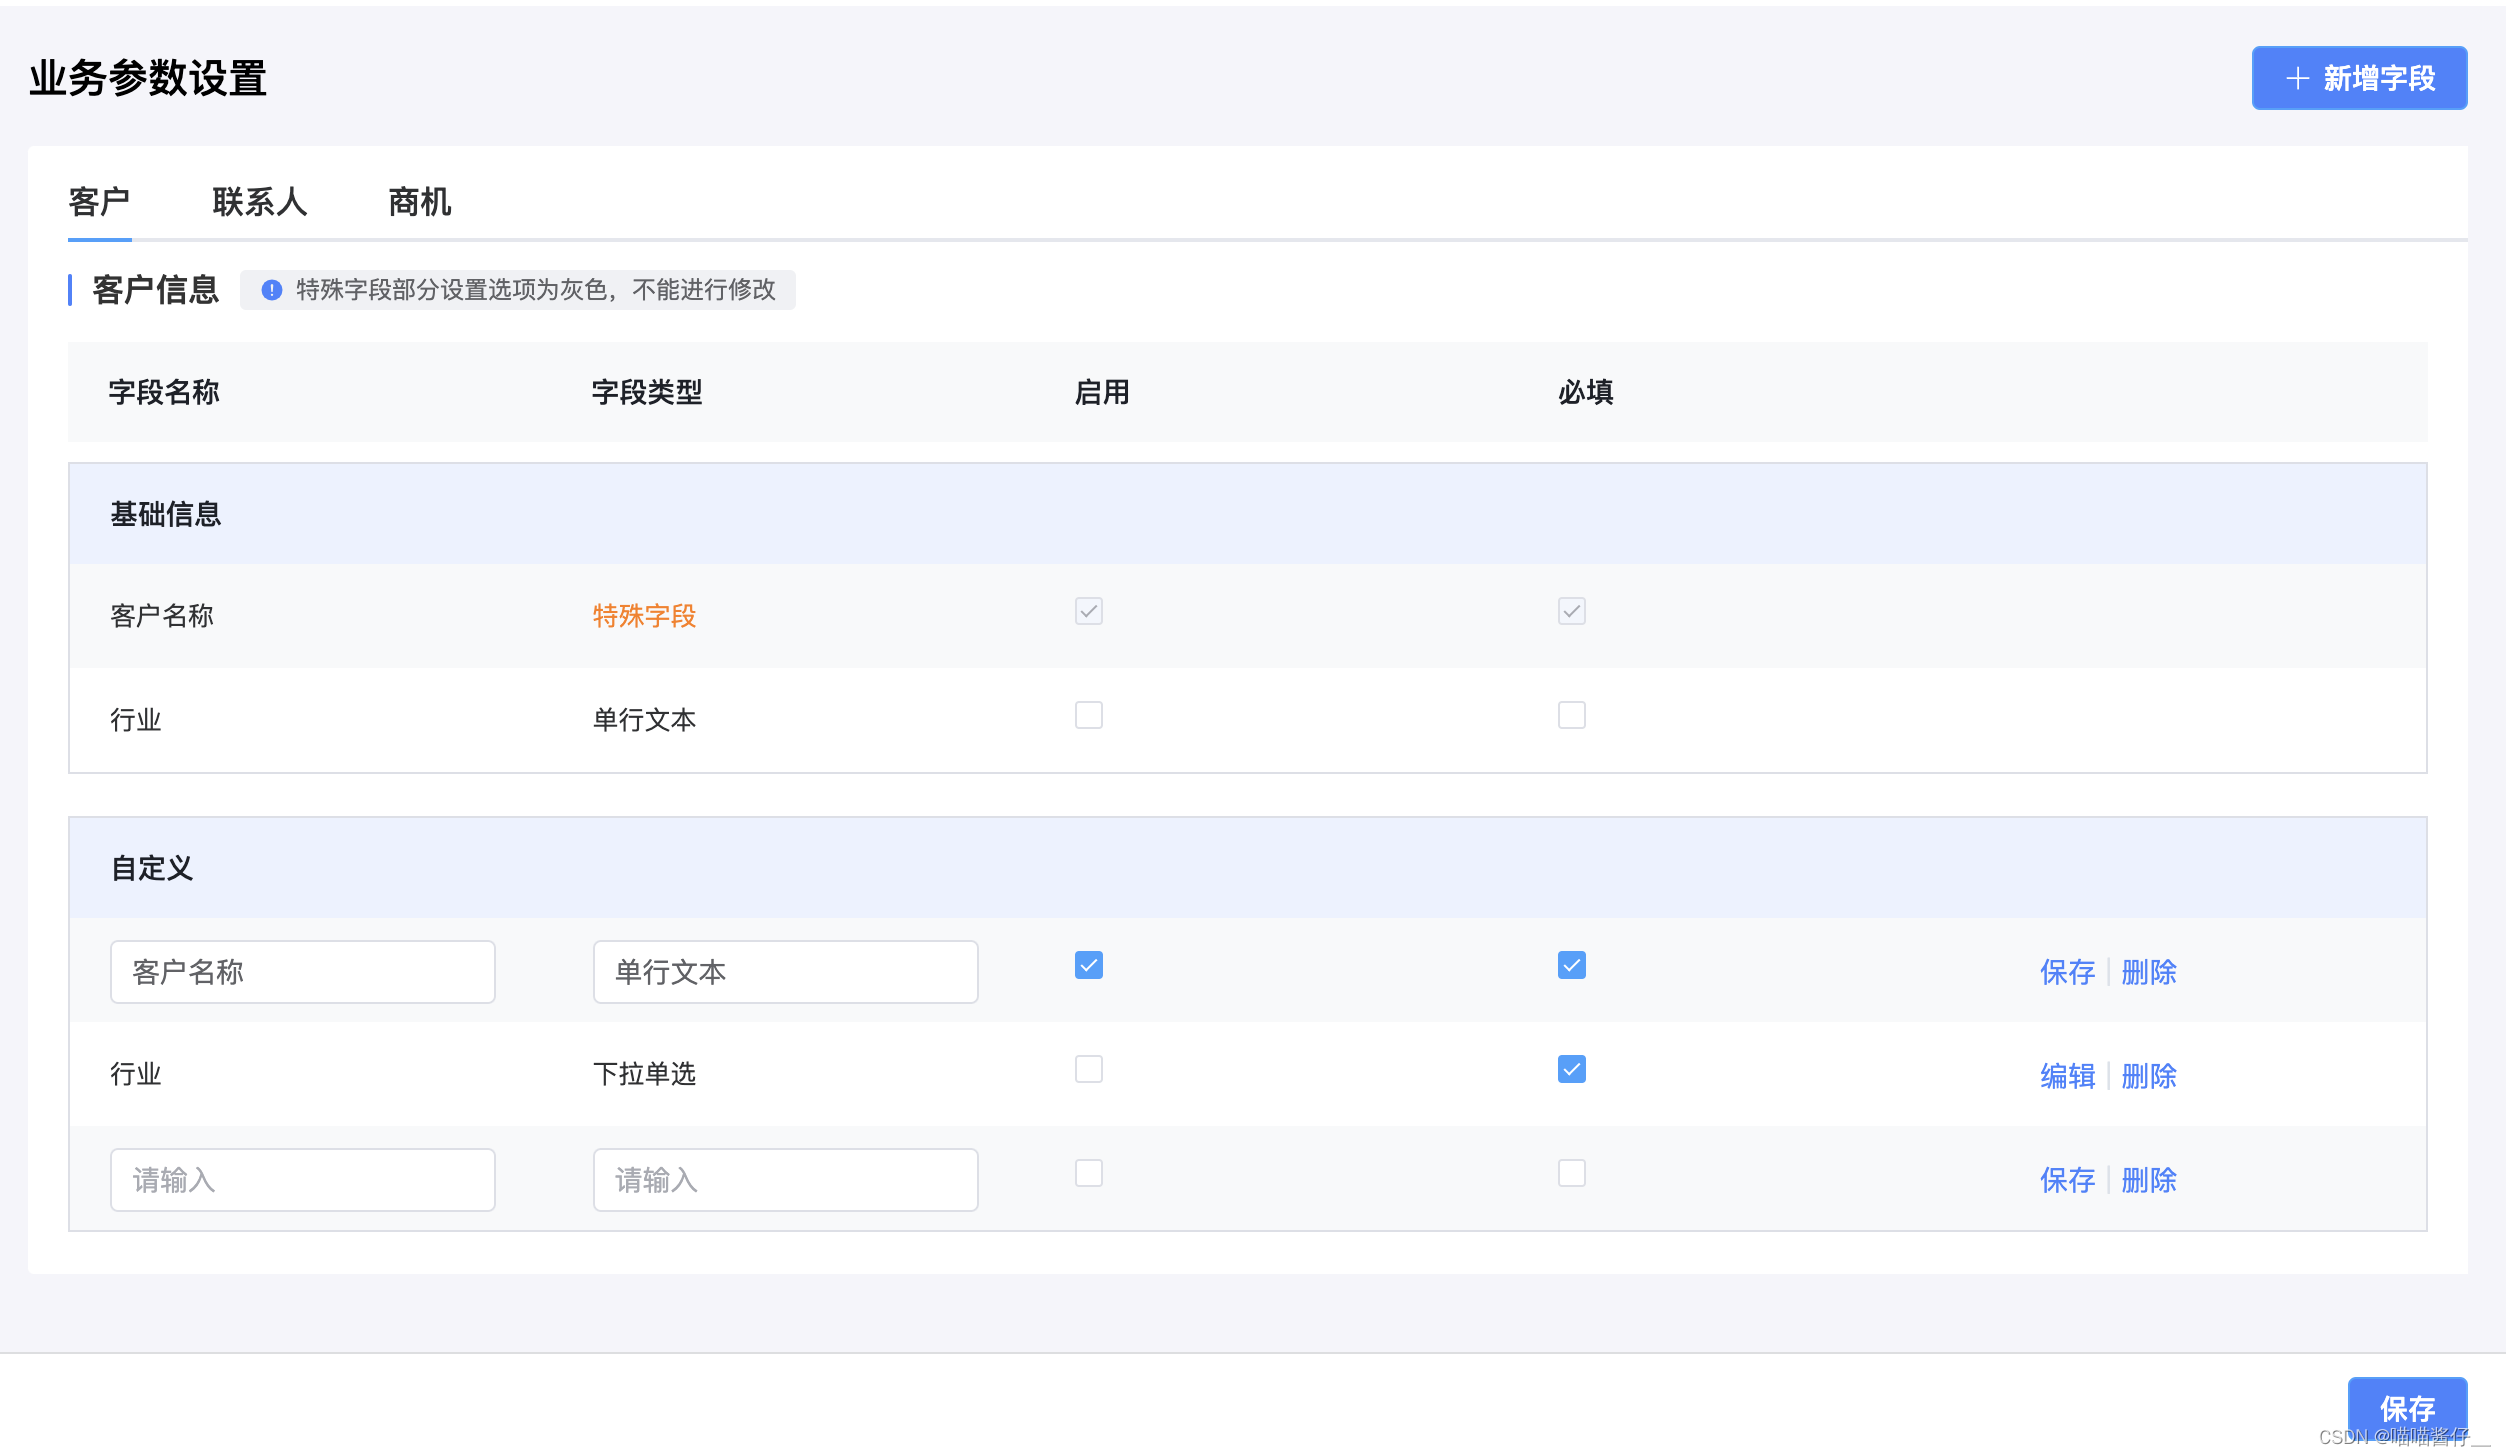
Task: Switch to the 商机 tab
Action: click(x=418, y=202)
